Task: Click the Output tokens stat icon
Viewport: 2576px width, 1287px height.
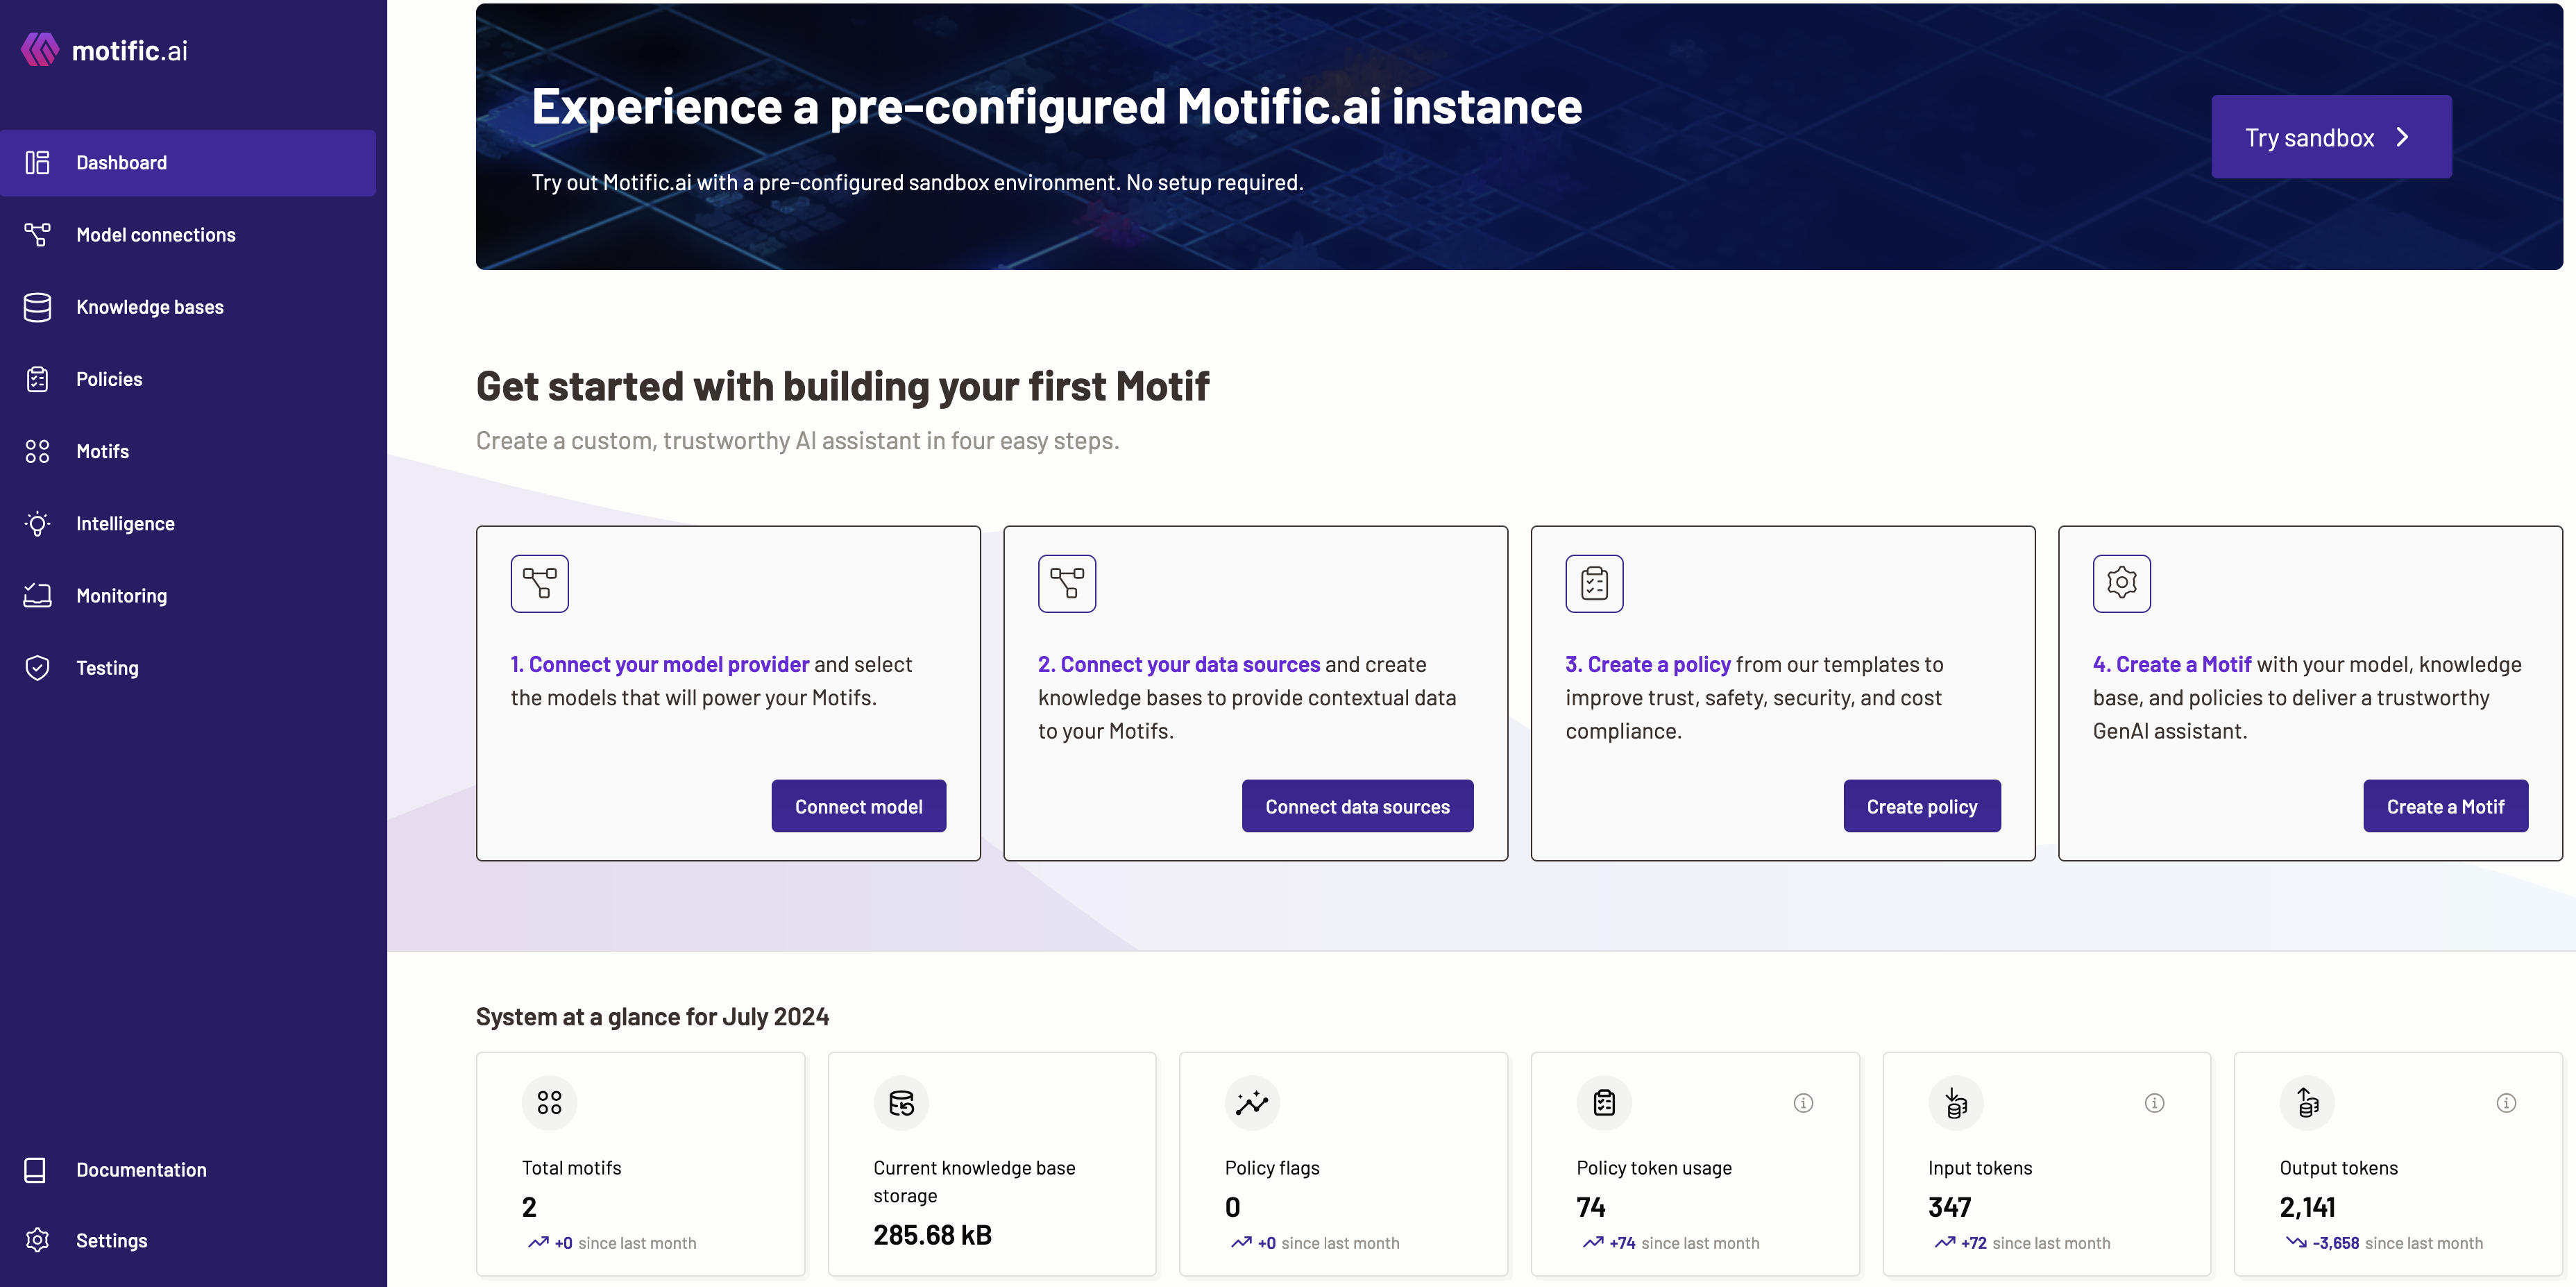Action: click(x=2307, y=1103)
